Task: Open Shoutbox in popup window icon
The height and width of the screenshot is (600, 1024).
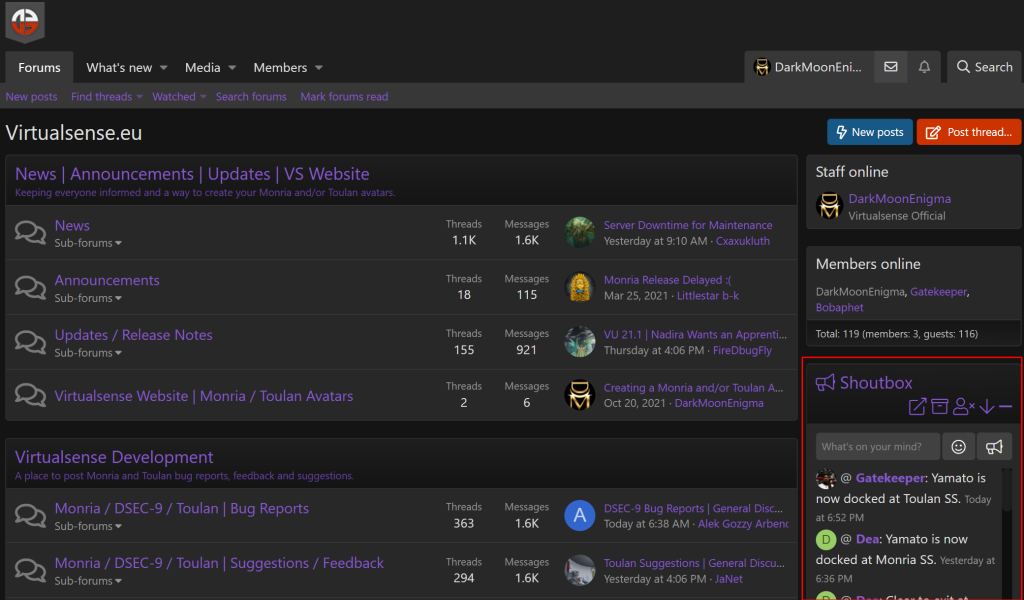Action: pyautogui.click(x=917, y=407)
